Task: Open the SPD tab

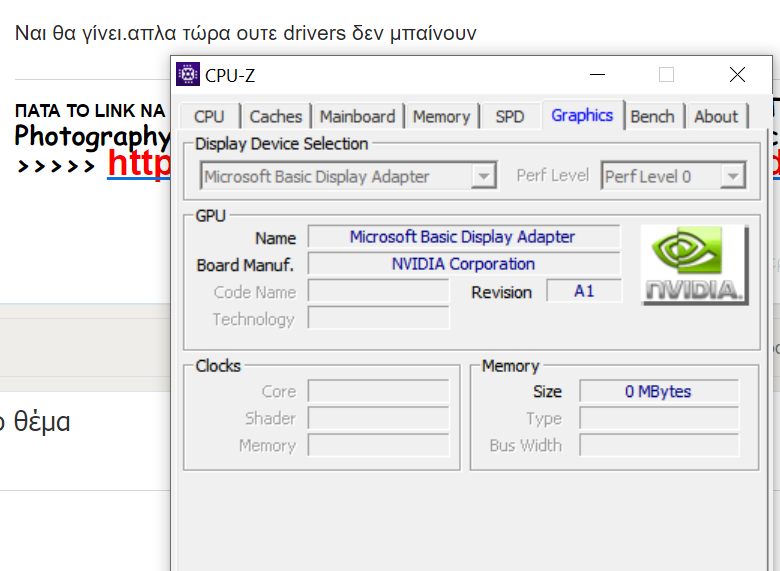Action: coord(509,116)
